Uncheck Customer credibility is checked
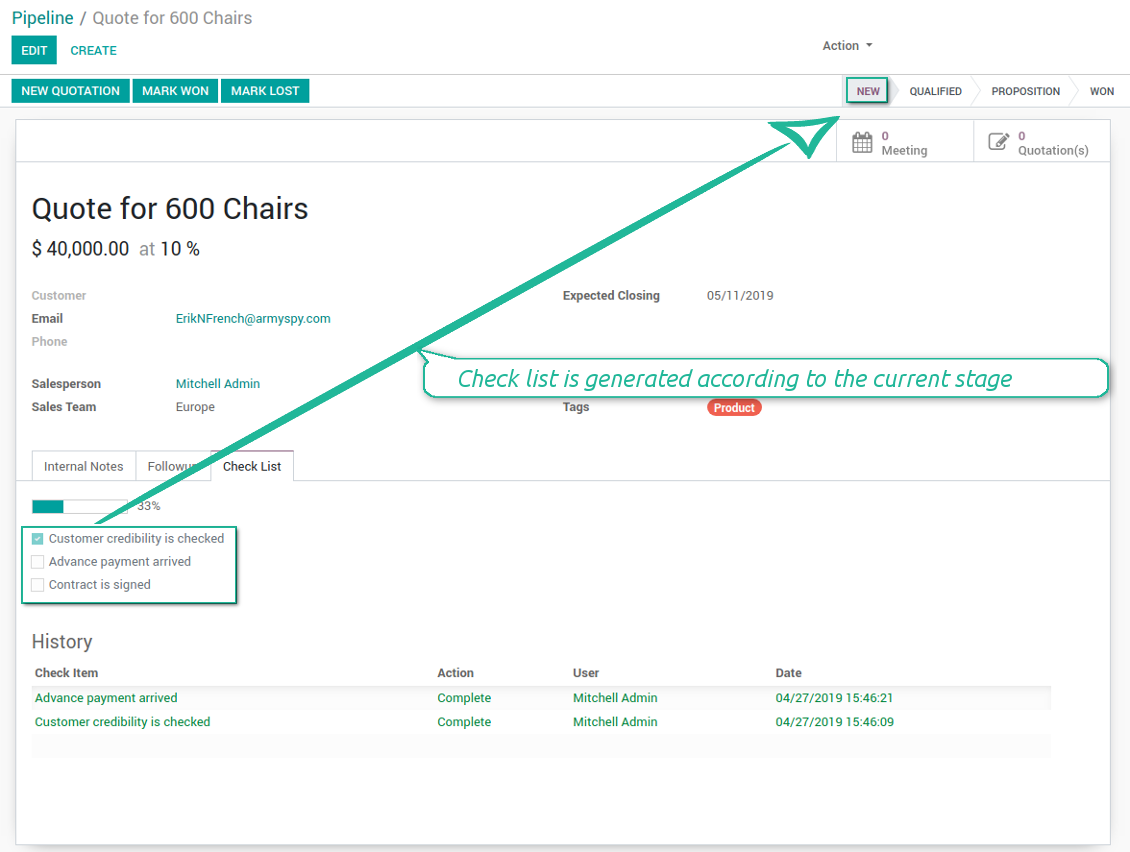Screen dimensions: 1130x852 tap(37, 538)
